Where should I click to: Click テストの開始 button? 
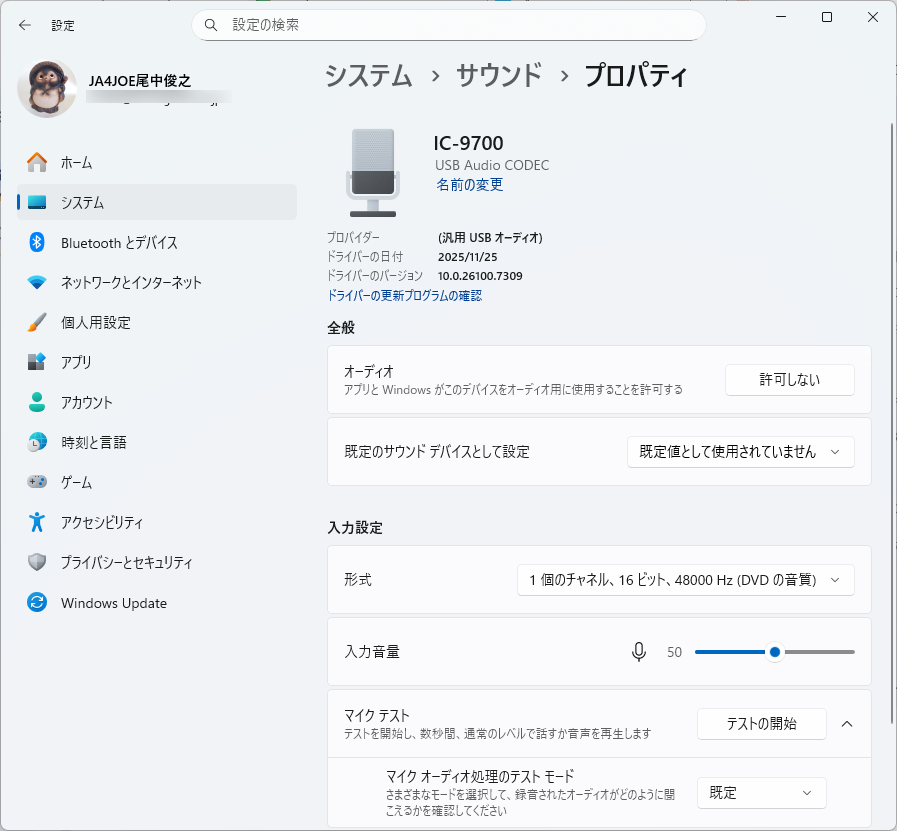761,723
